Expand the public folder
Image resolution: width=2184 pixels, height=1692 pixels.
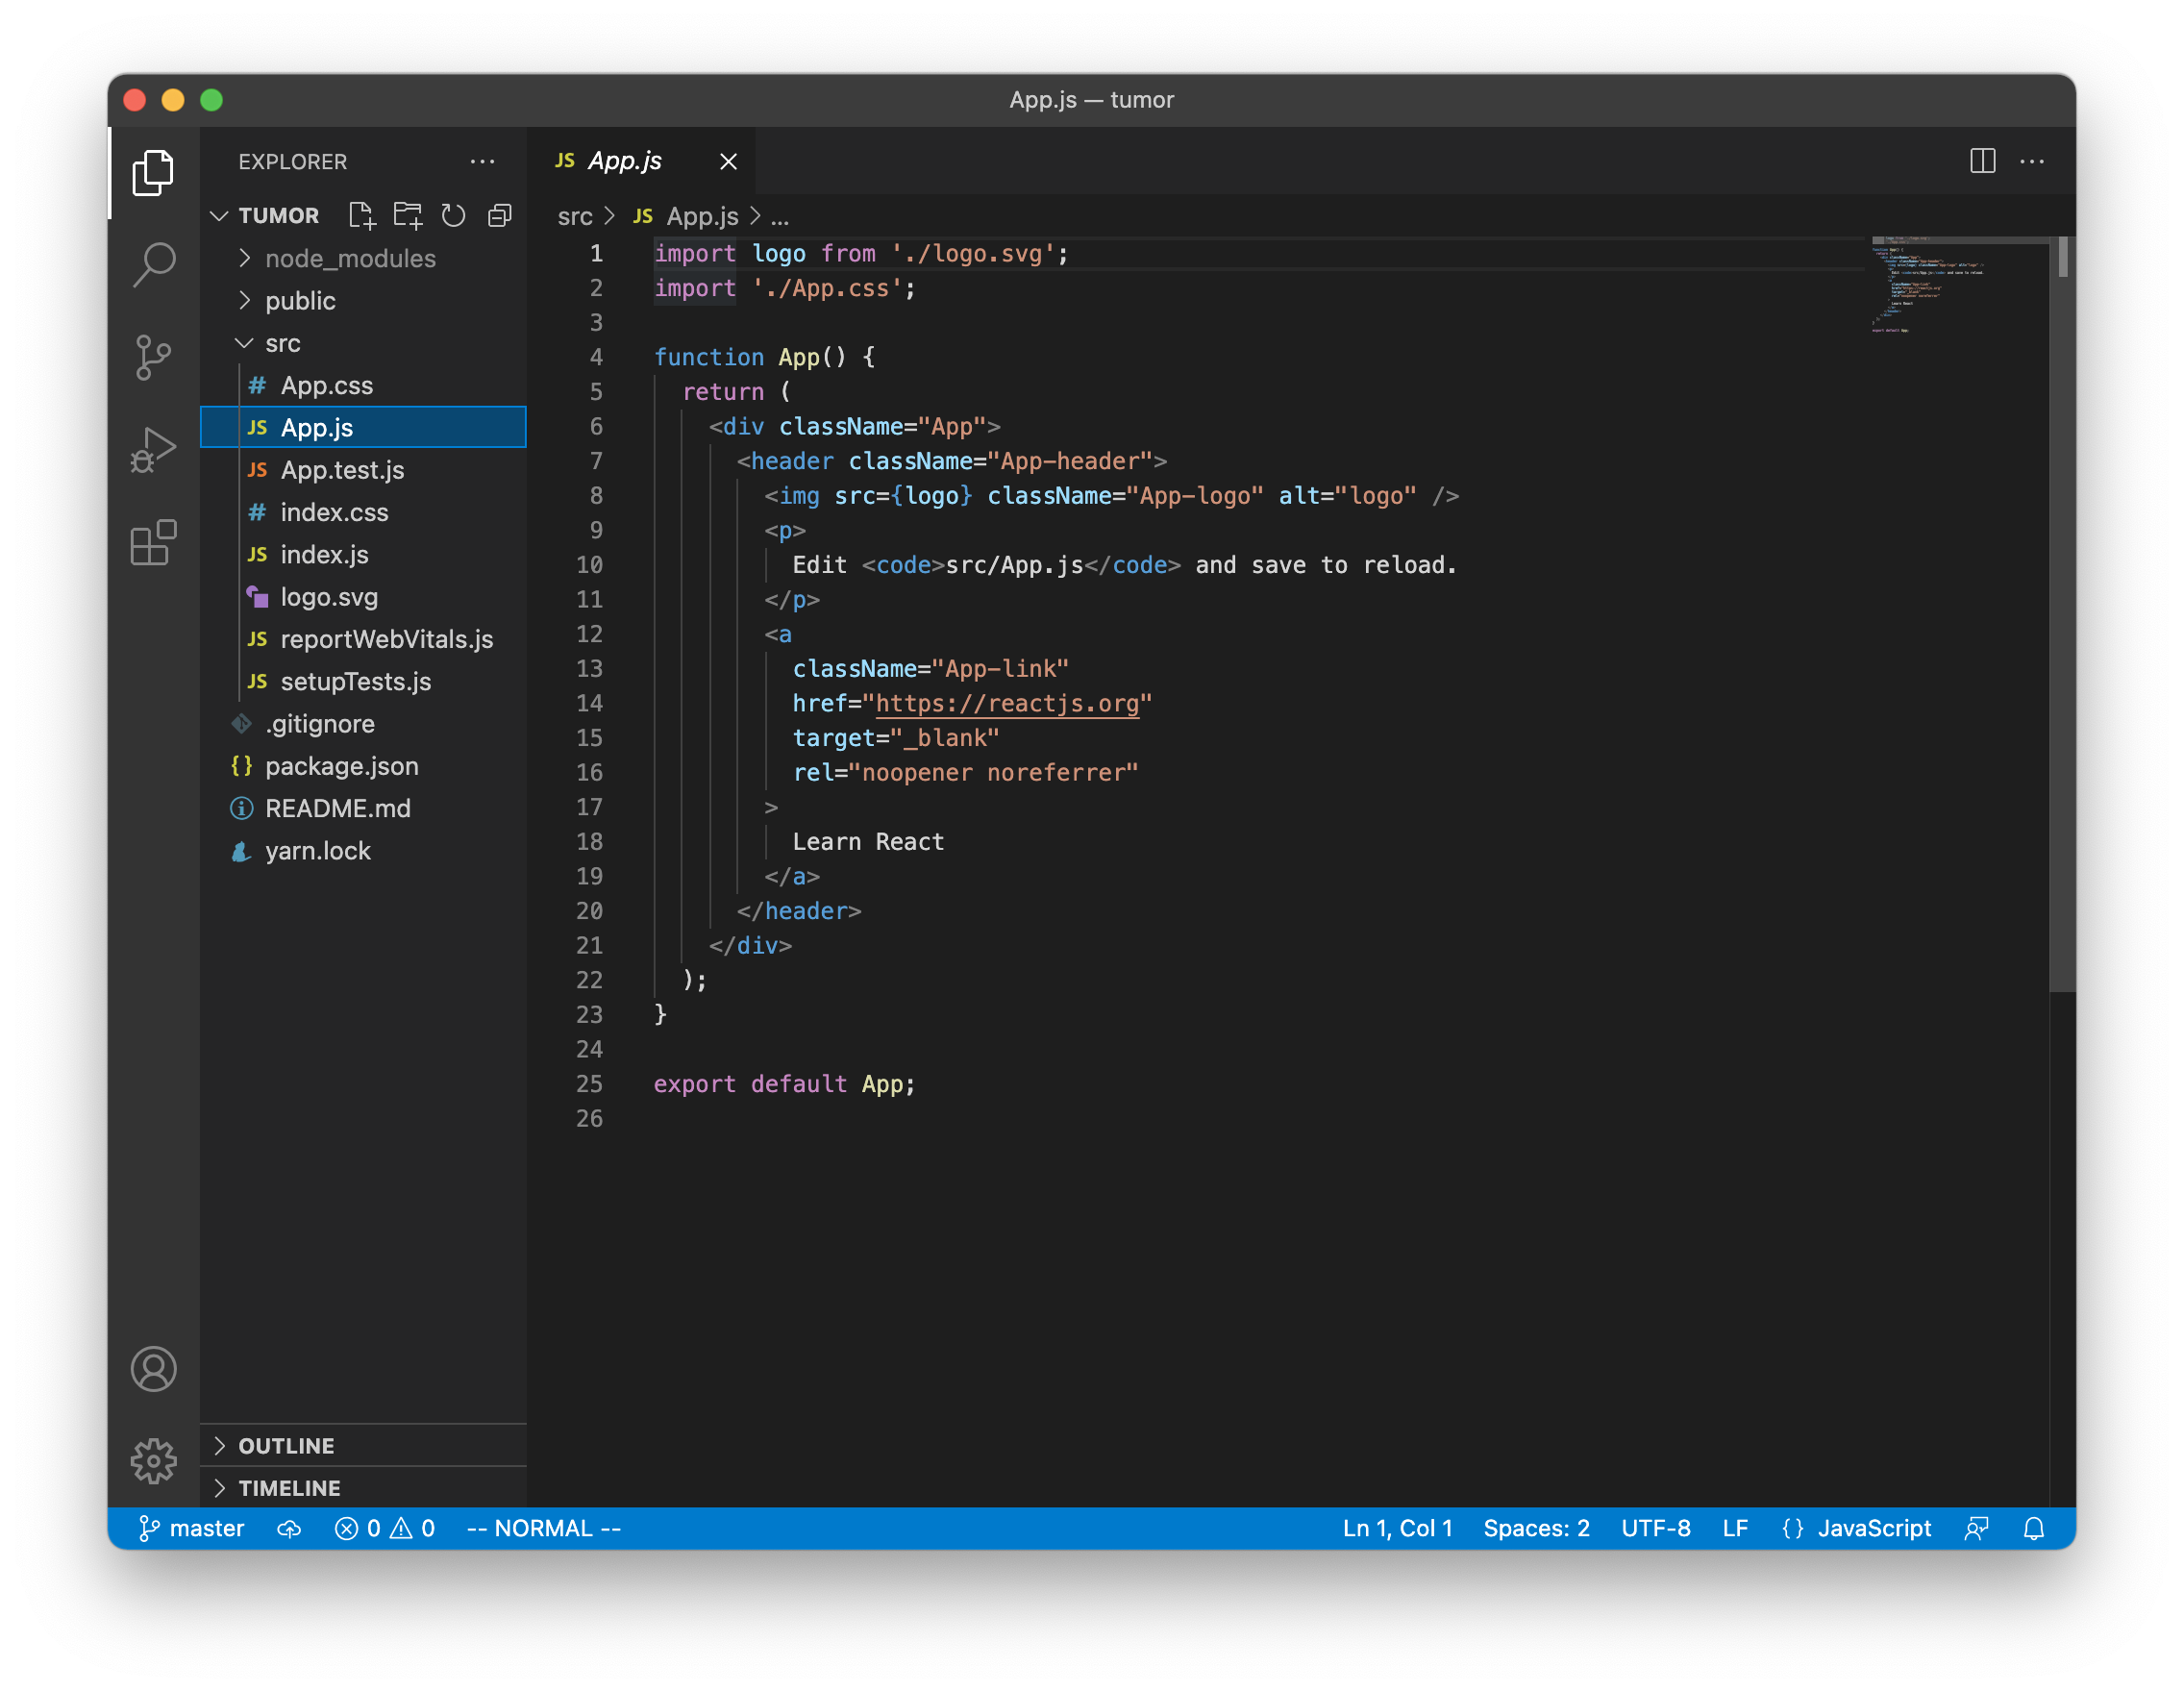click(x=300, y=301)
